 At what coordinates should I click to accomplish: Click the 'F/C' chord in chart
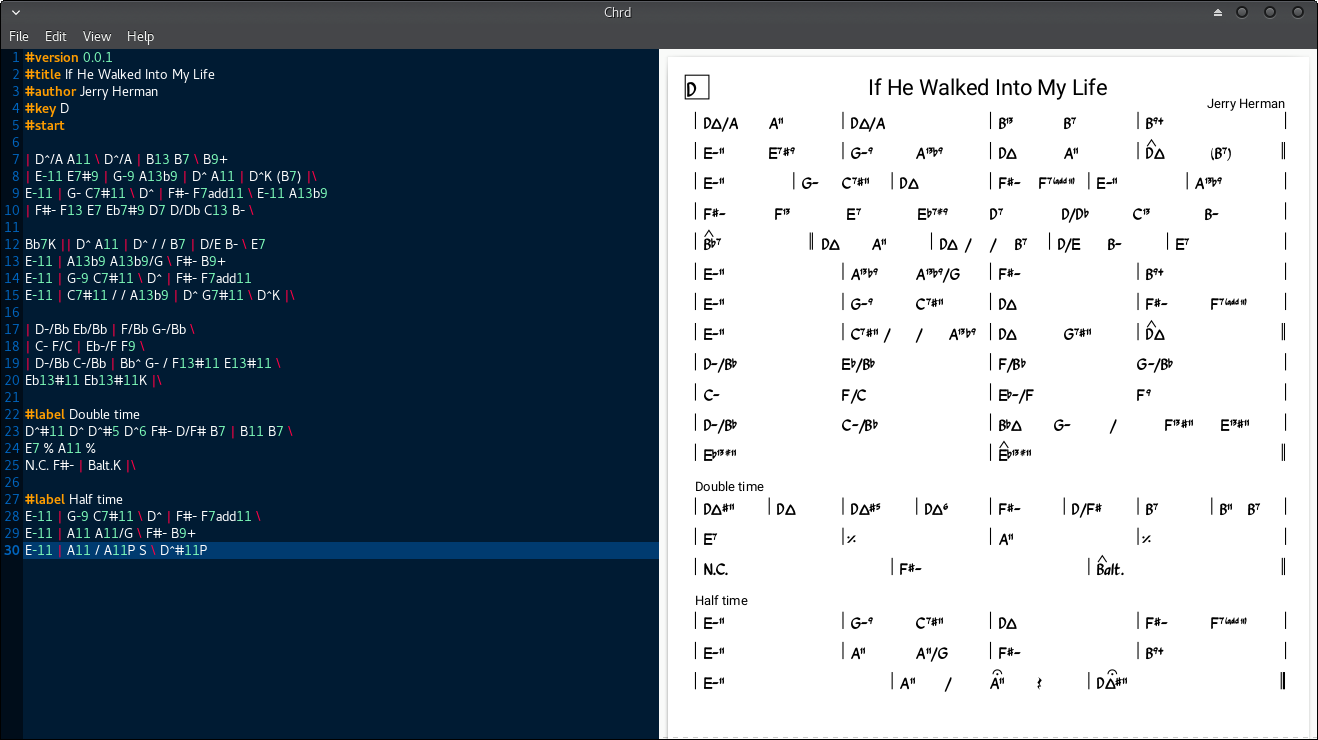point(853,395)
